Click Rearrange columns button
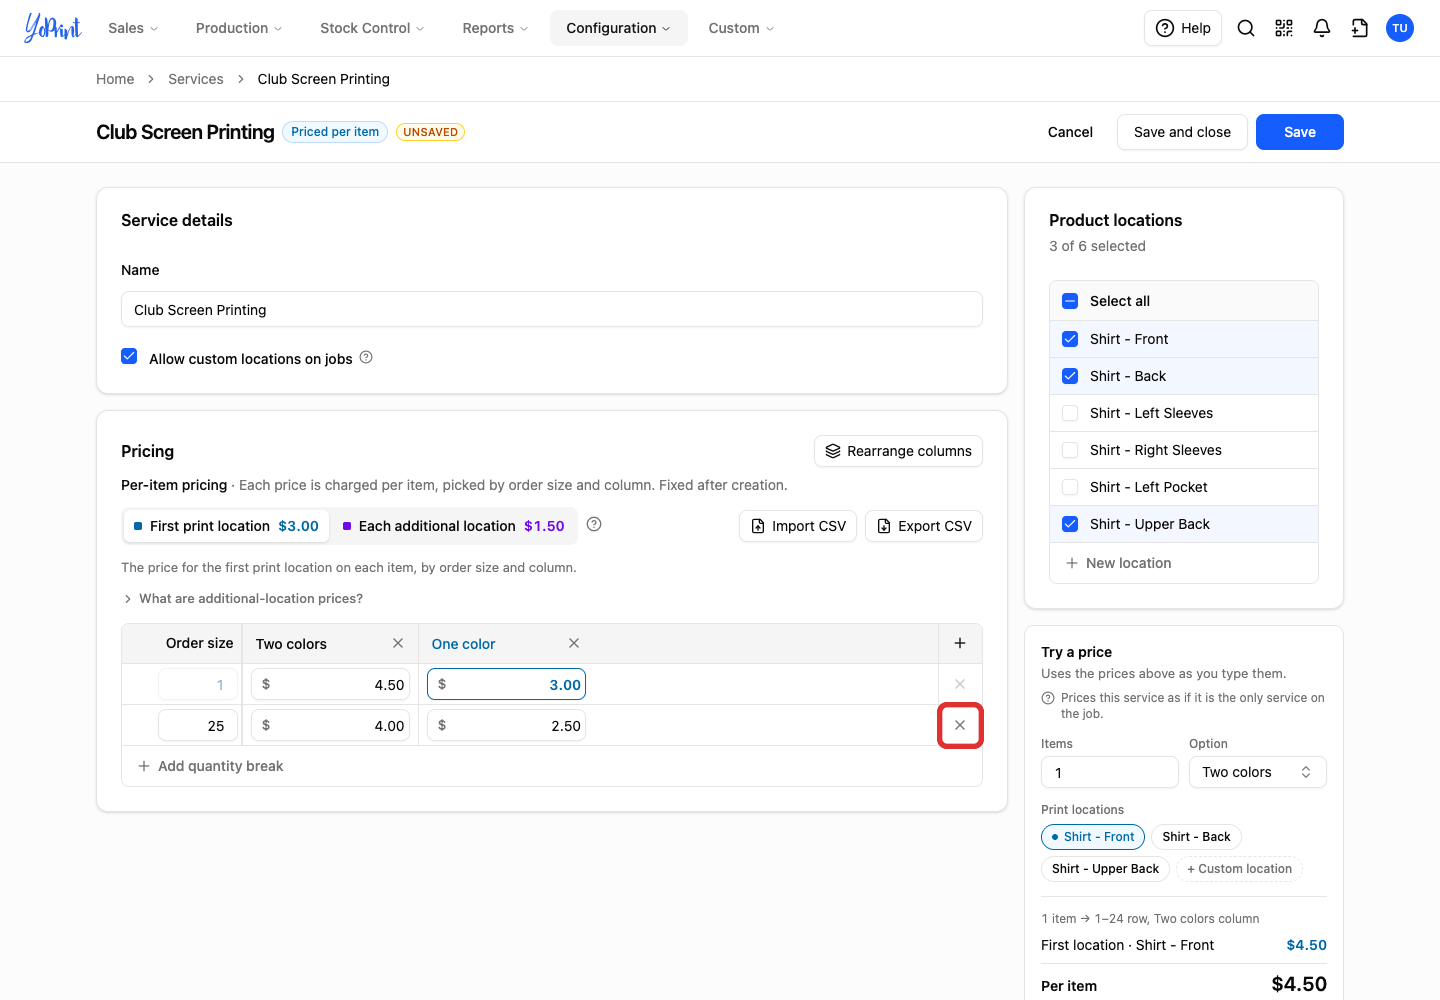 [x=898, y=451]
